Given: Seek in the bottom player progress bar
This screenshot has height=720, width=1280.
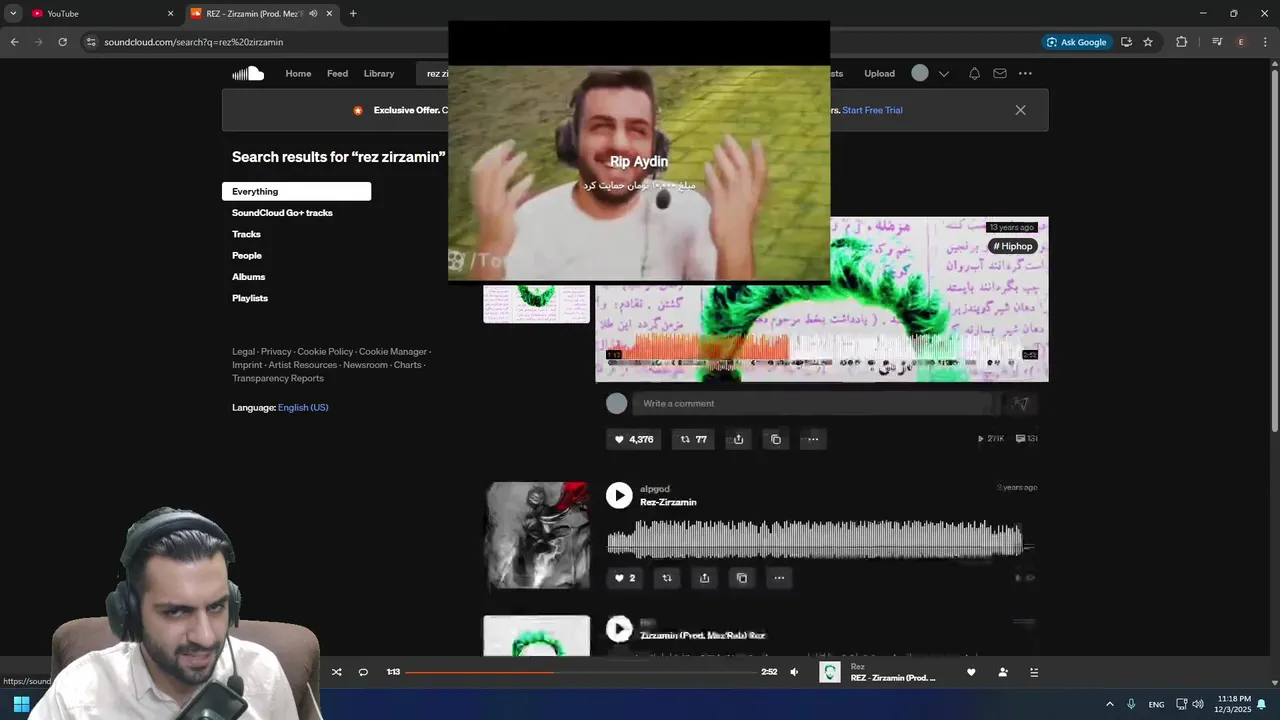Looking at the screenshot, I should (580, 672).
